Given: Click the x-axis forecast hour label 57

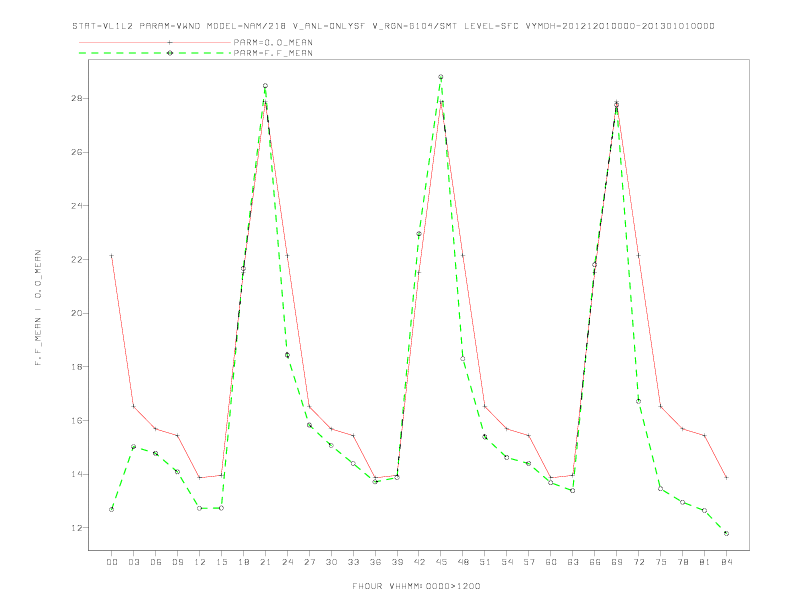Looking at the screenshot, I should click(529, 562).
